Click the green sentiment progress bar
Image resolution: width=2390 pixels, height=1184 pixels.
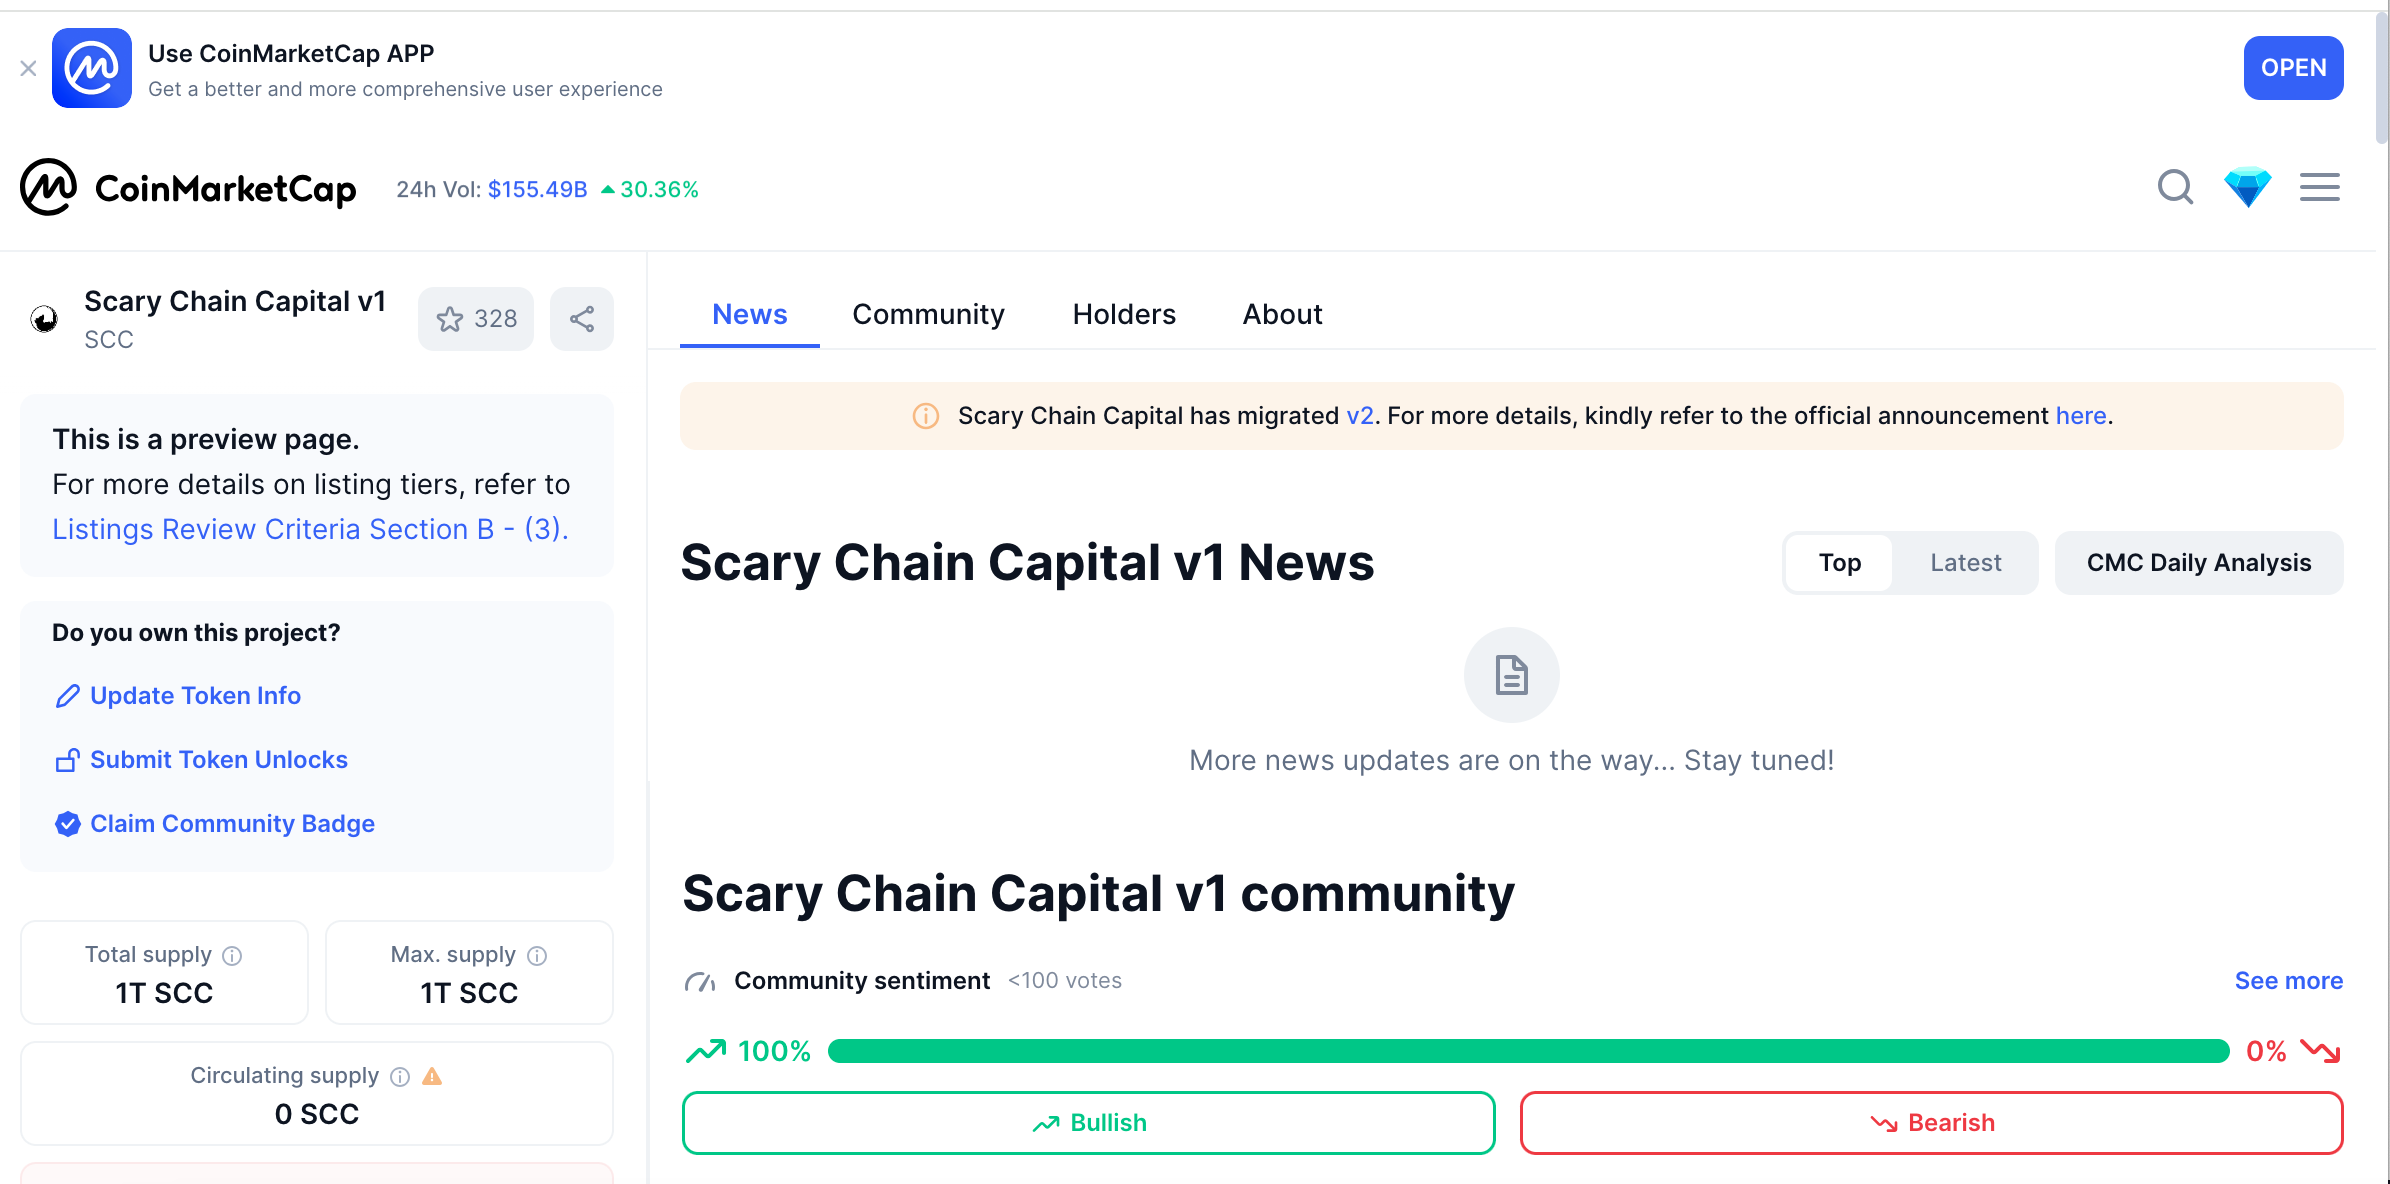pos(1528,1051)
